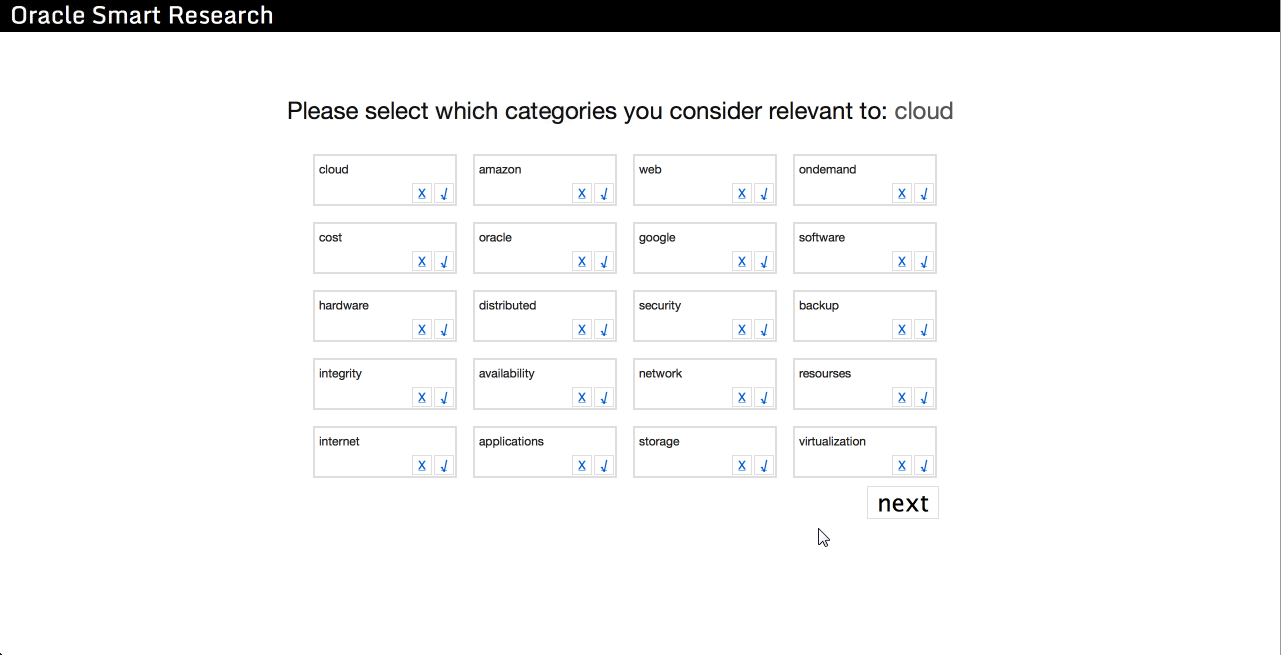This screenshot has height=655, width=1281.
Task: Reject ondemand category using its X icon
Action: [x=902, y=194]
